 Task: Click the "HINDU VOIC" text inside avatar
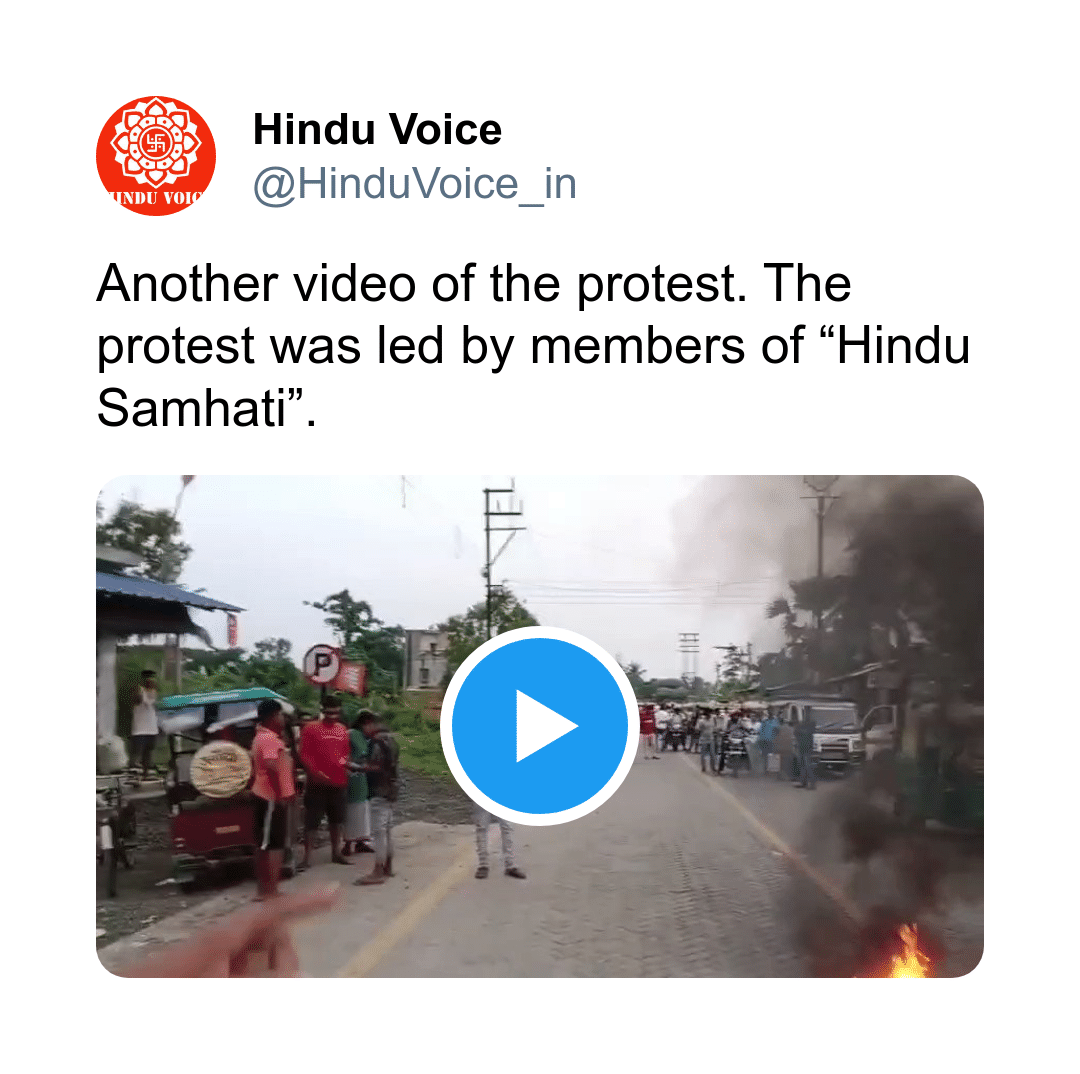(156, 198)
